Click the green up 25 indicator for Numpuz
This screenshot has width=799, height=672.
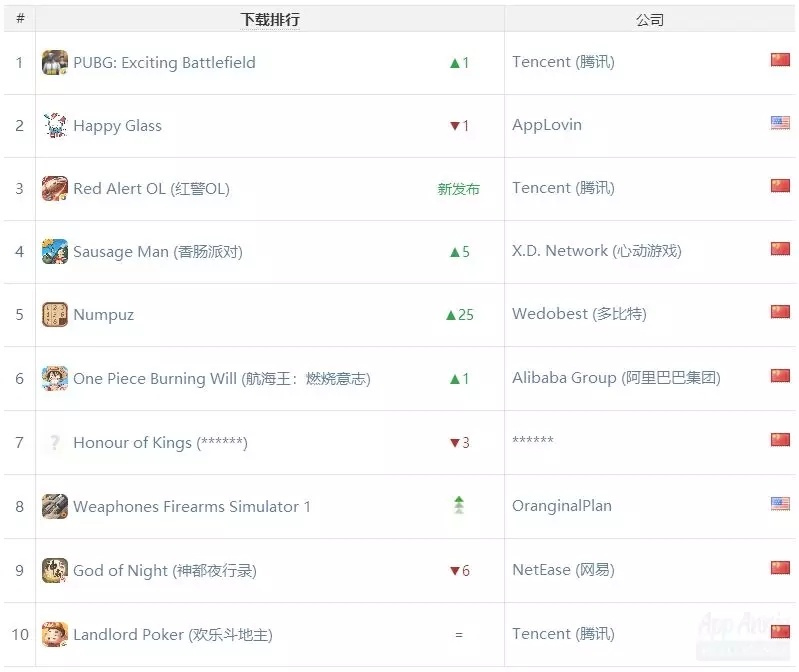point(460,315)
